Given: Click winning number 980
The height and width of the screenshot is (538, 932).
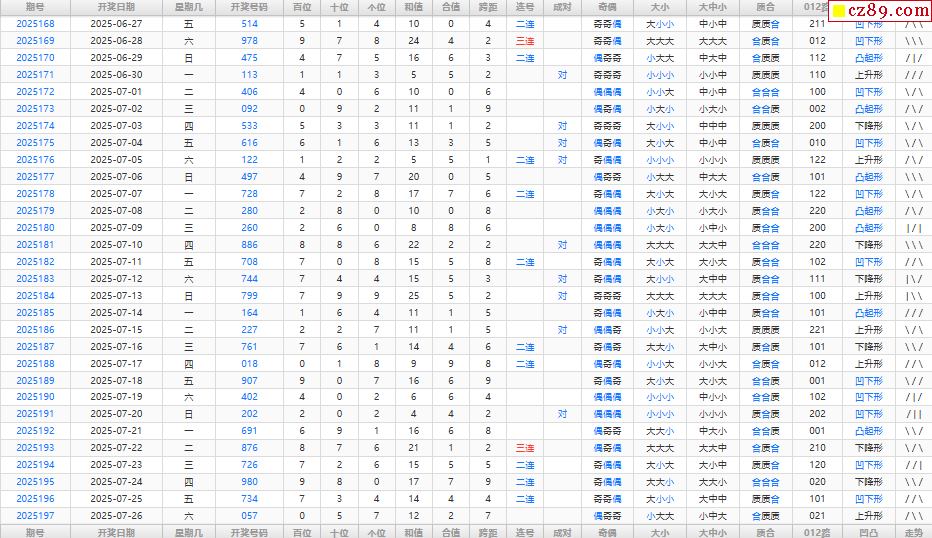Looking at the screenshot, I should click(250, 482).
